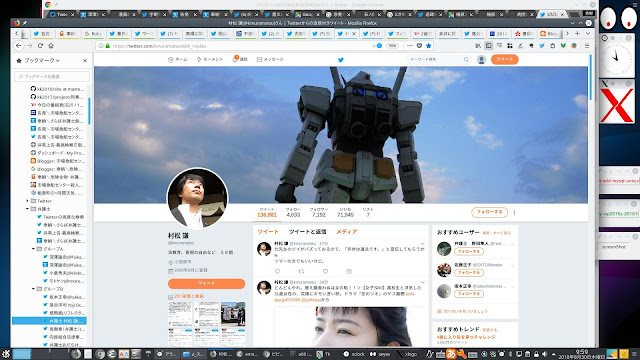This screenshot has width=640, height=360.
Task: Switch to the ツイート tab on profile
Action: (268, 231)
